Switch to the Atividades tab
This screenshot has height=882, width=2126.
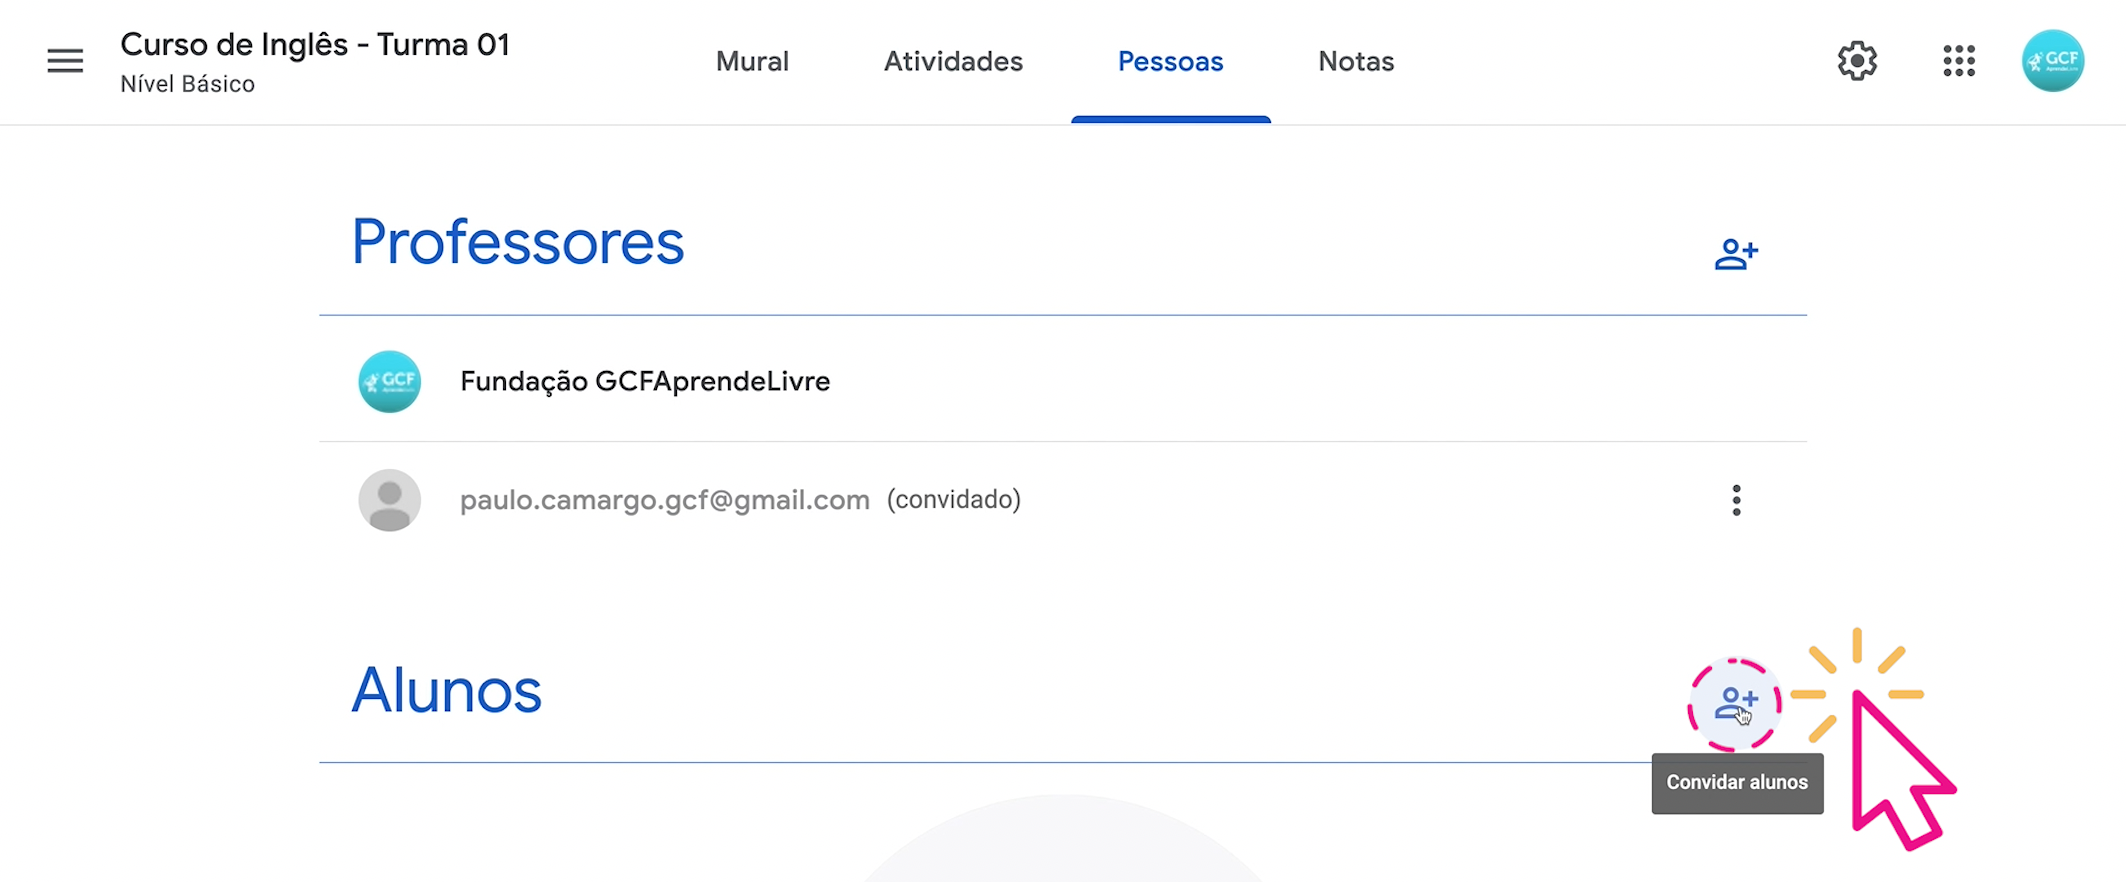[x=953, y=61]
